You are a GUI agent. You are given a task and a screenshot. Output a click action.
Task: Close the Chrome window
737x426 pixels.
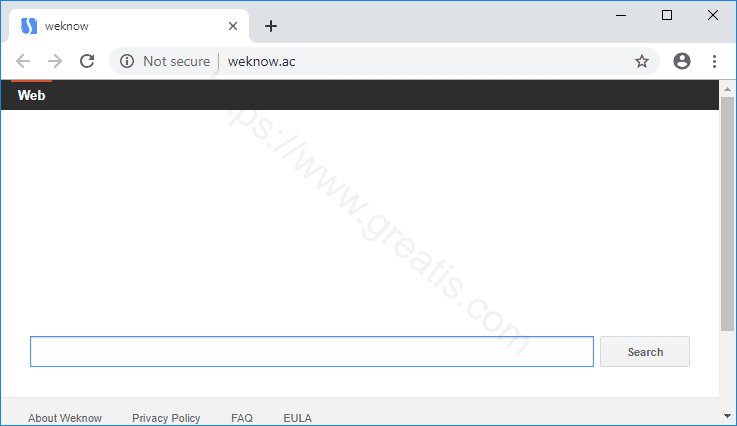(713, 16)
